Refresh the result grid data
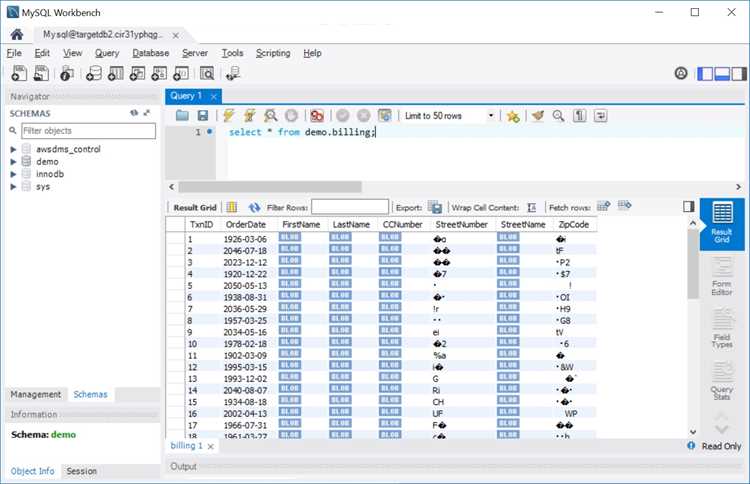The image size is (750, 484). click(254, 208)
